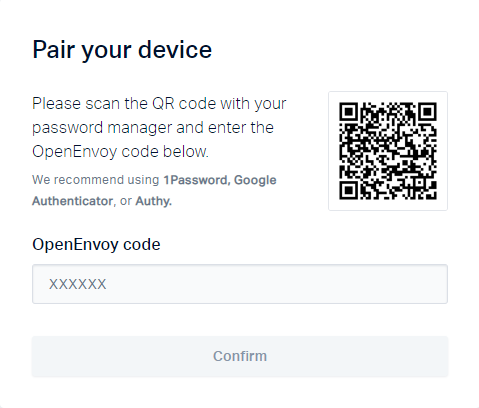Click the "We recommend using" text
The width and height of the screenshot is (479, 408).
pos(96,180)
